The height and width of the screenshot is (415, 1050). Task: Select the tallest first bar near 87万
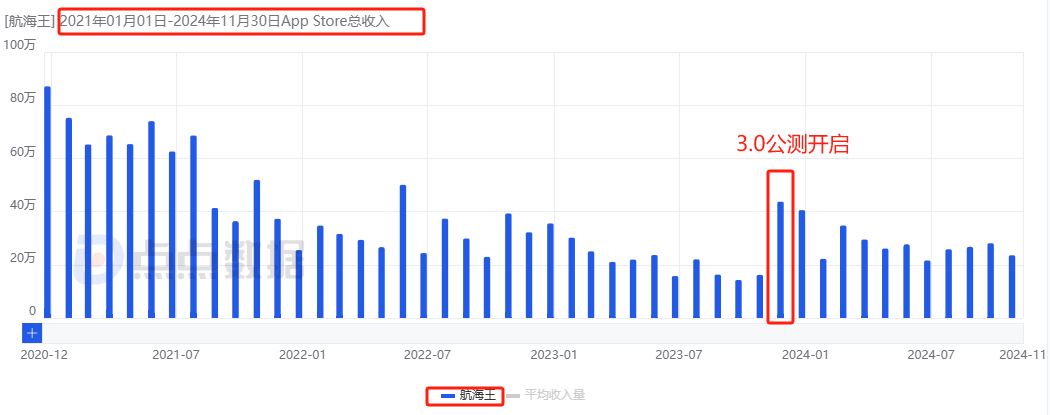[48, 202]
